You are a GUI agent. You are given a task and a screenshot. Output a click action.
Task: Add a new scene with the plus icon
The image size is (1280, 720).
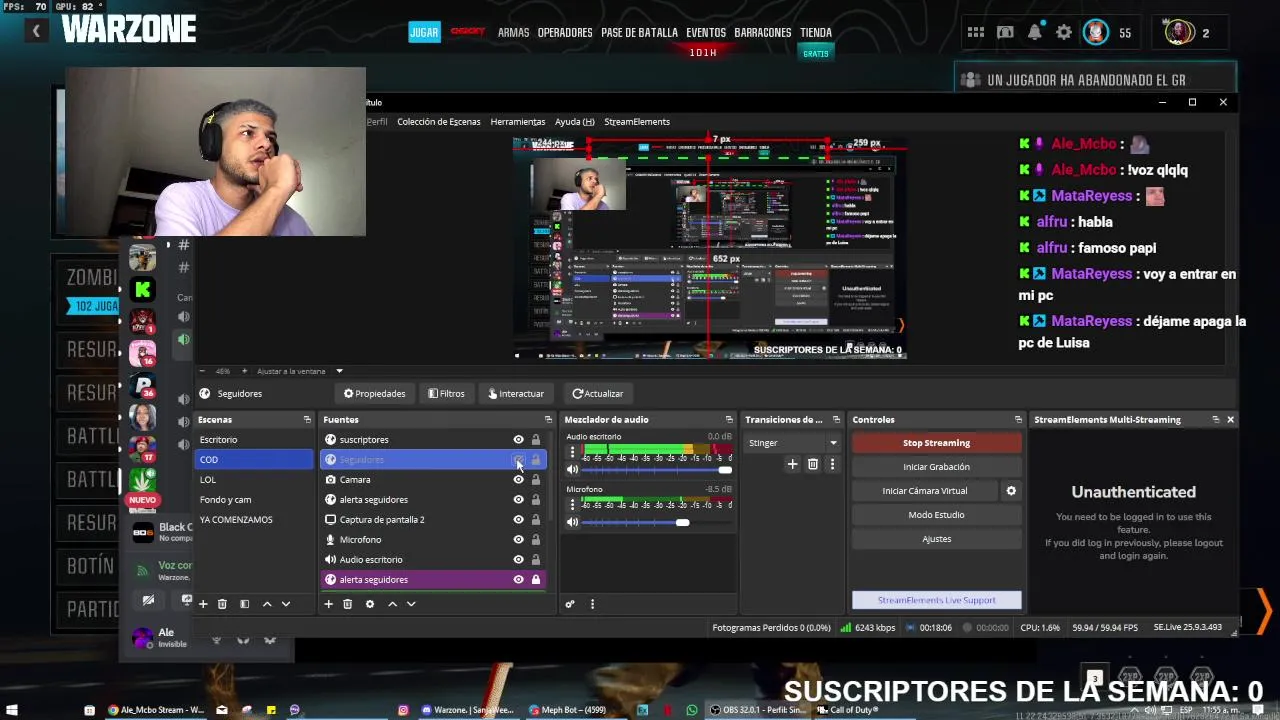click(203, 604)
